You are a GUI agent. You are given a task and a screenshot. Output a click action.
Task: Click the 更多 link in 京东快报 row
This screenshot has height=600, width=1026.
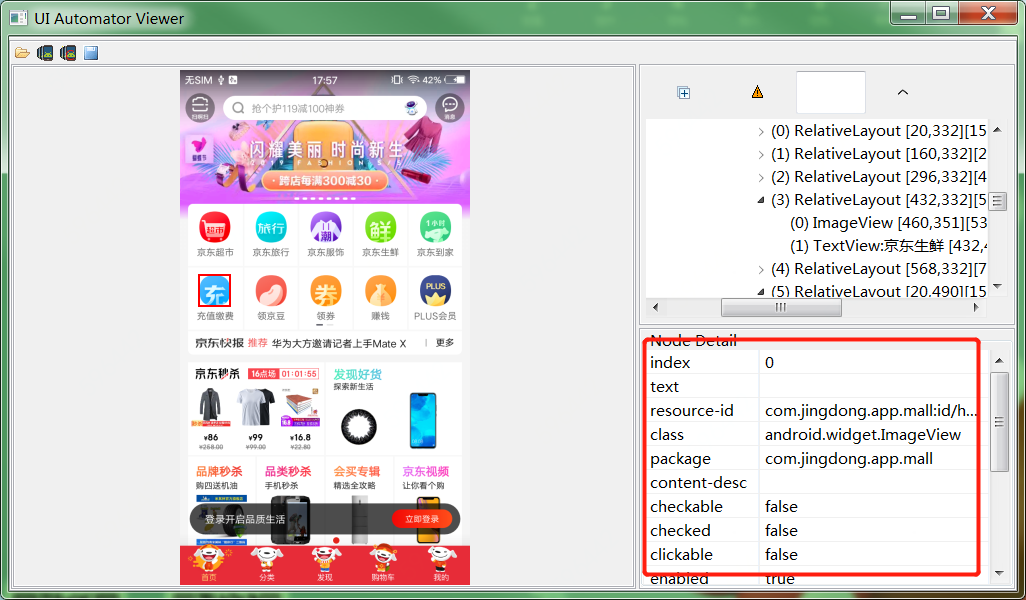[x=445, y=343]
